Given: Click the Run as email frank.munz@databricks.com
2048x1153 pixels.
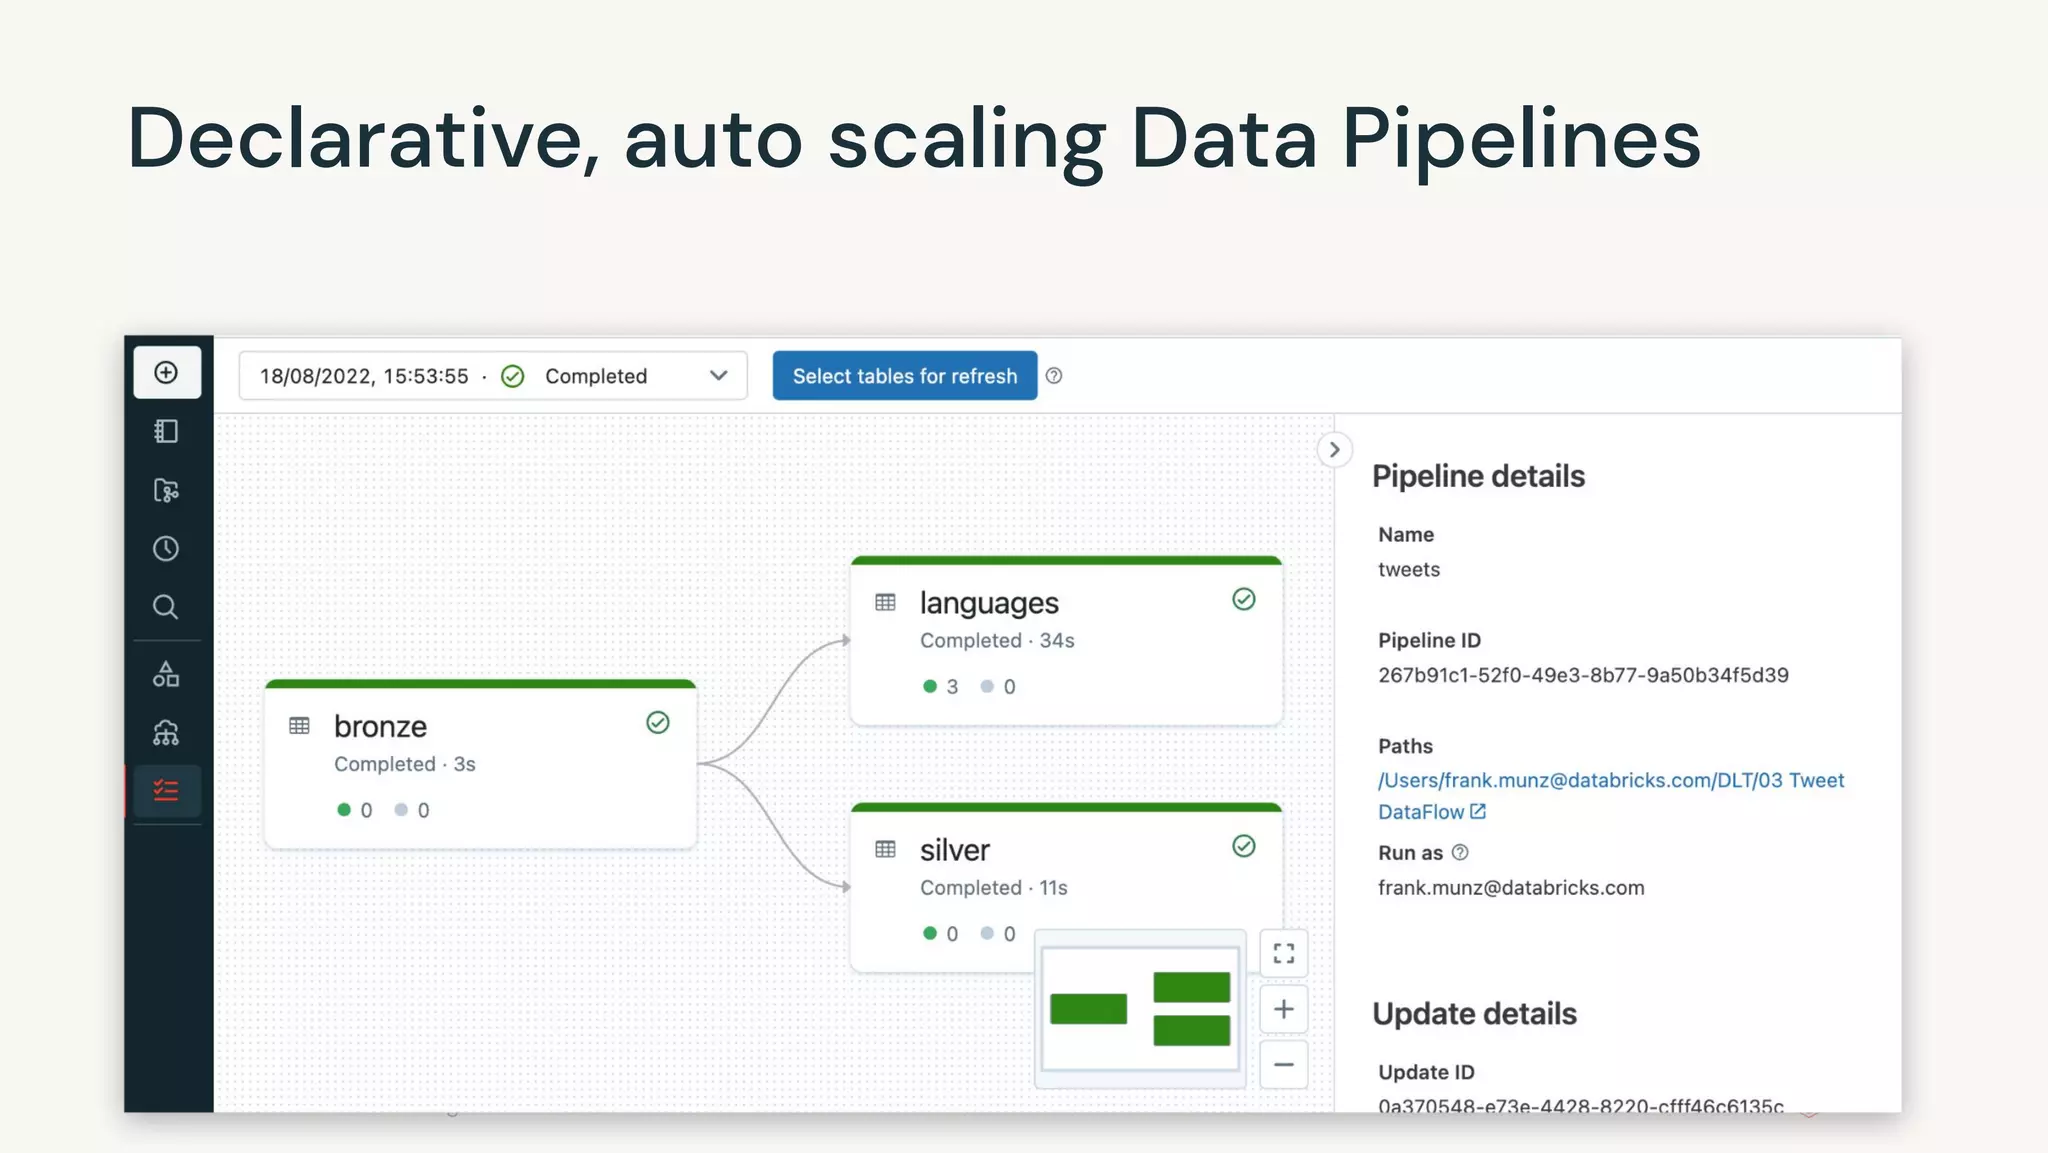Looking at the screenshot, I should [x=1511, y=888].
